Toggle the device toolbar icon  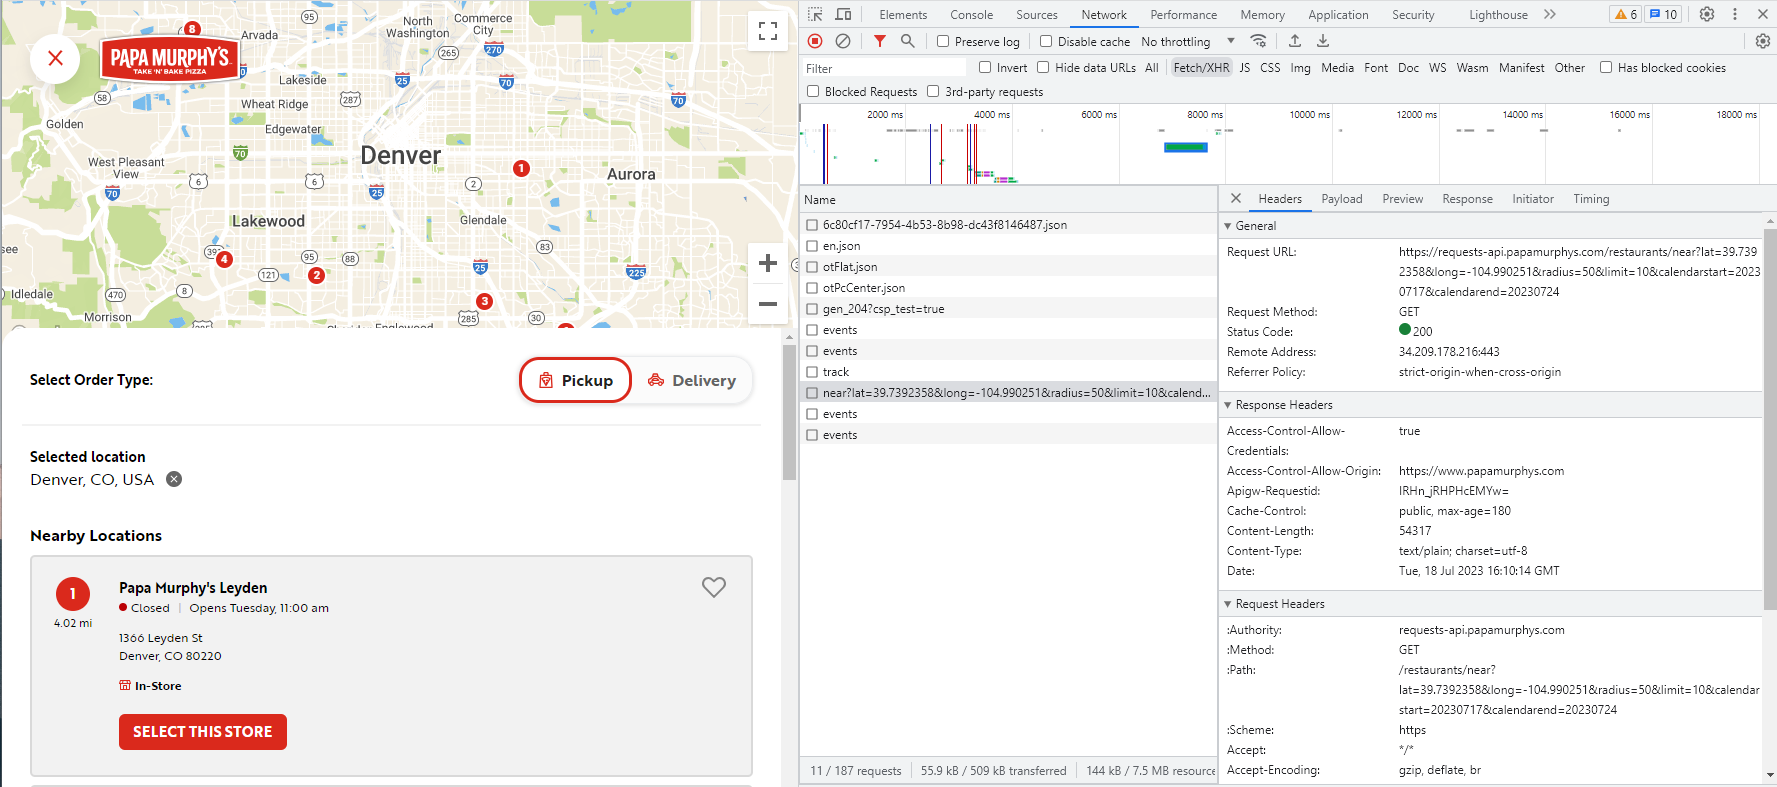click(843, 14)
